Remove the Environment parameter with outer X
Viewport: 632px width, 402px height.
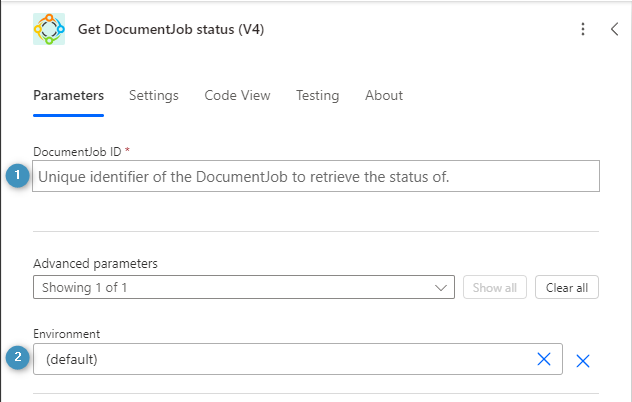click(583, 361)
